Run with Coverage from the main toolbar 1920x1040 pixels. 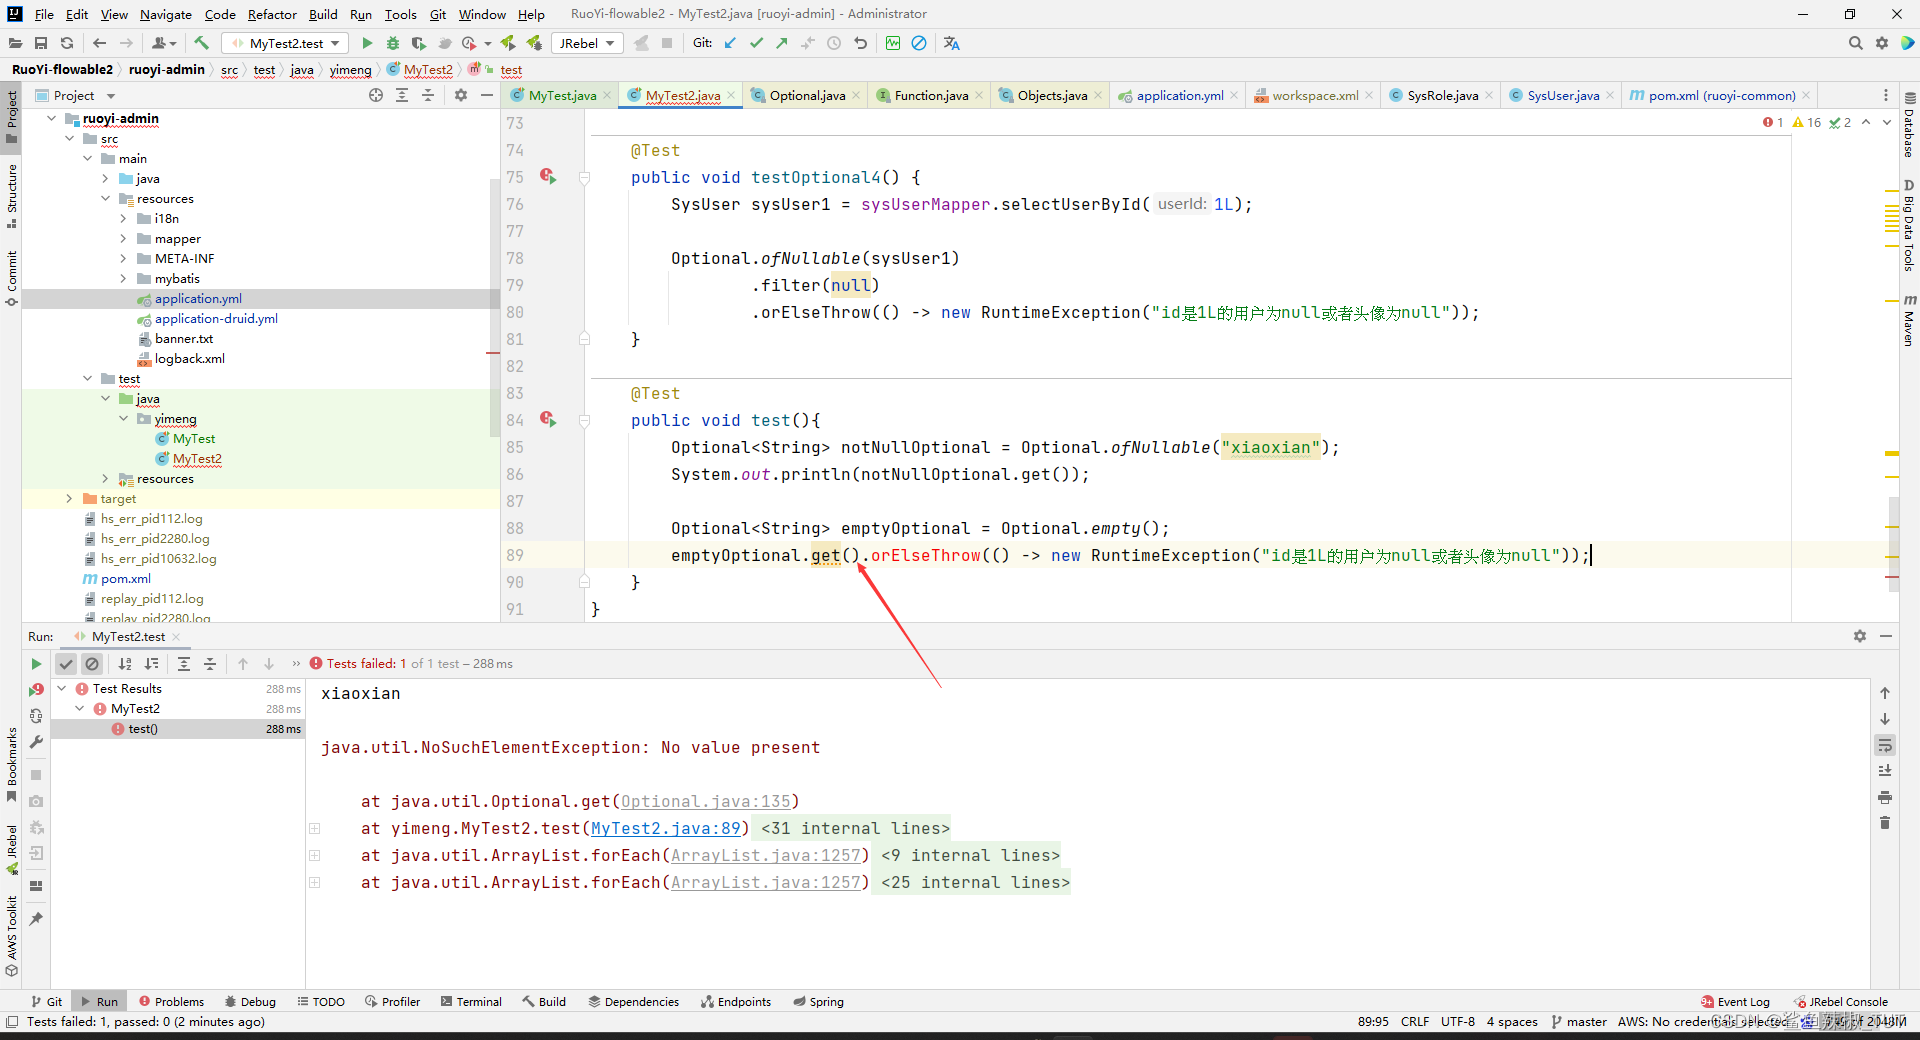tap(418, 43)
